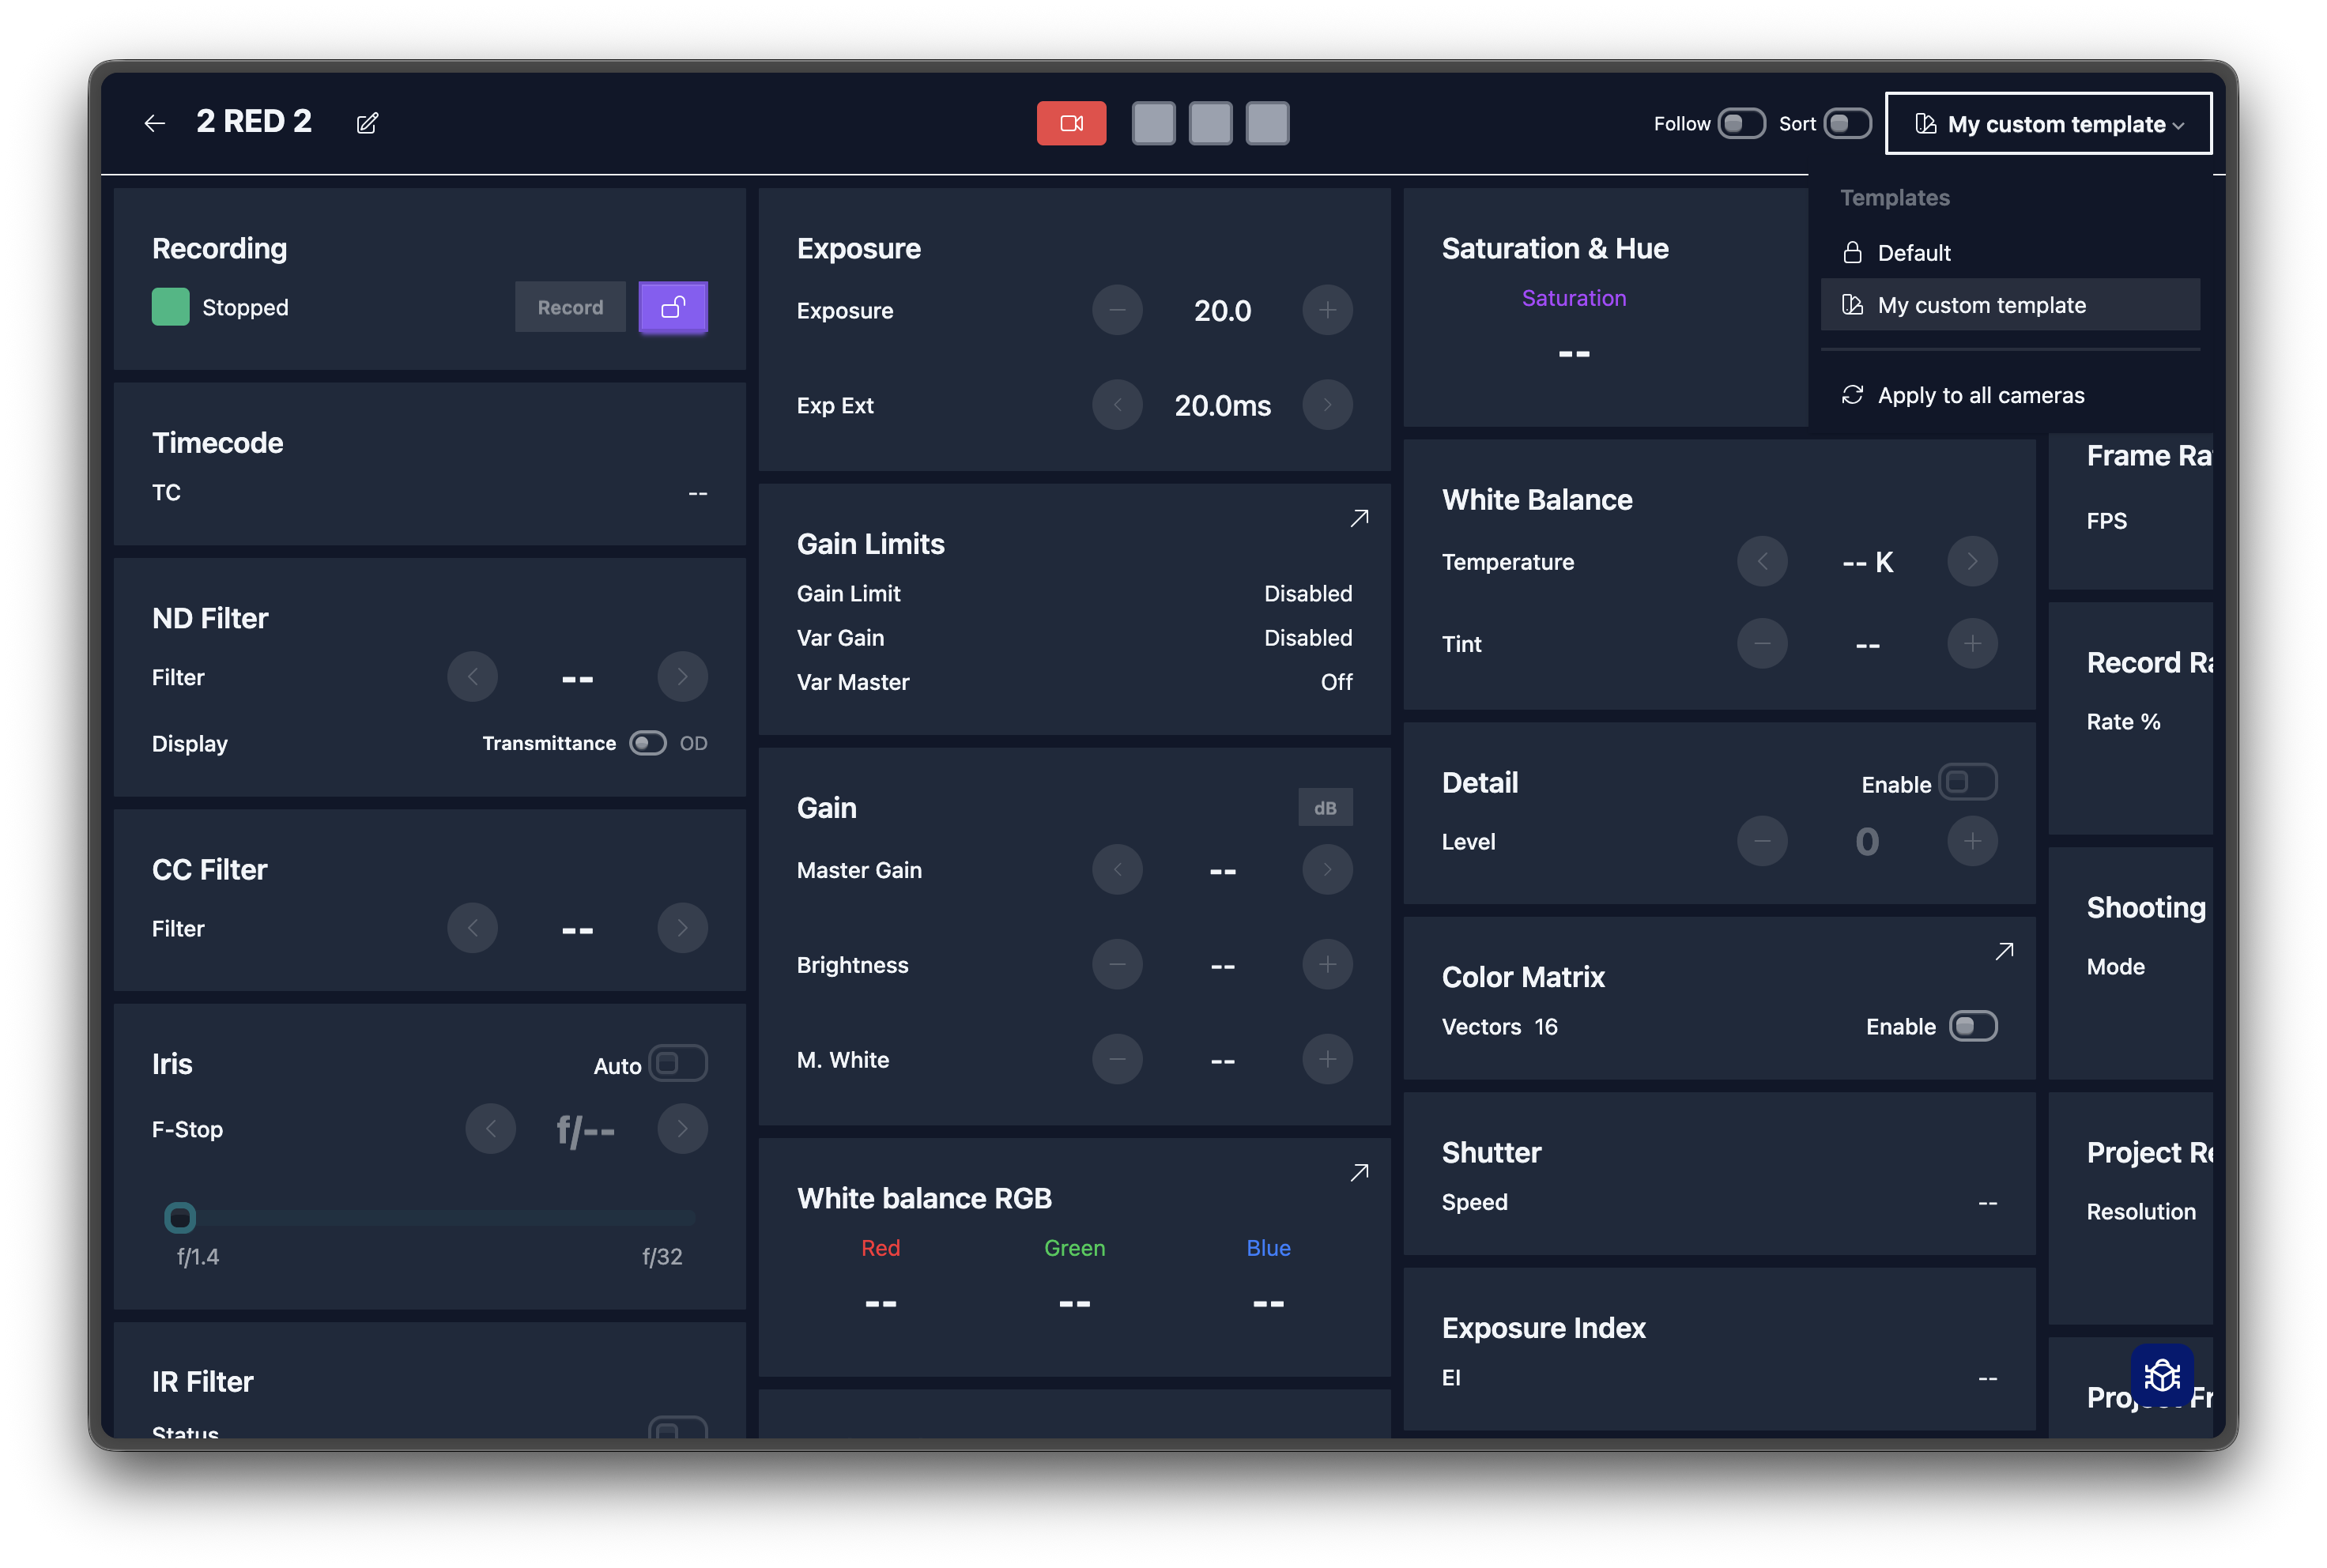This screenshot has width=2327, height=1568.
Task: Click the Blue white balance label
Action: click(1268, 1248)
